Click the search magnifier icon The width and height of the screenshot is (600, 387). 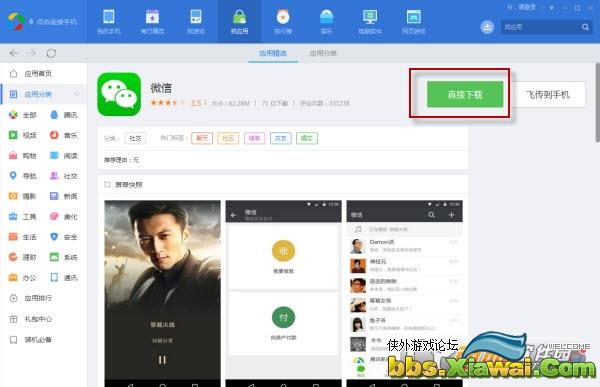[585, 27]
